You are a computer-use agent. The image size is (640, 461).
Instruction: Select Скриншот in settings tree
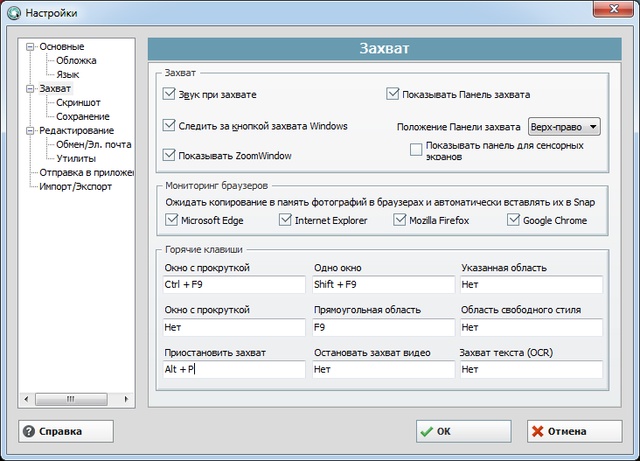[x=78, y=102]
